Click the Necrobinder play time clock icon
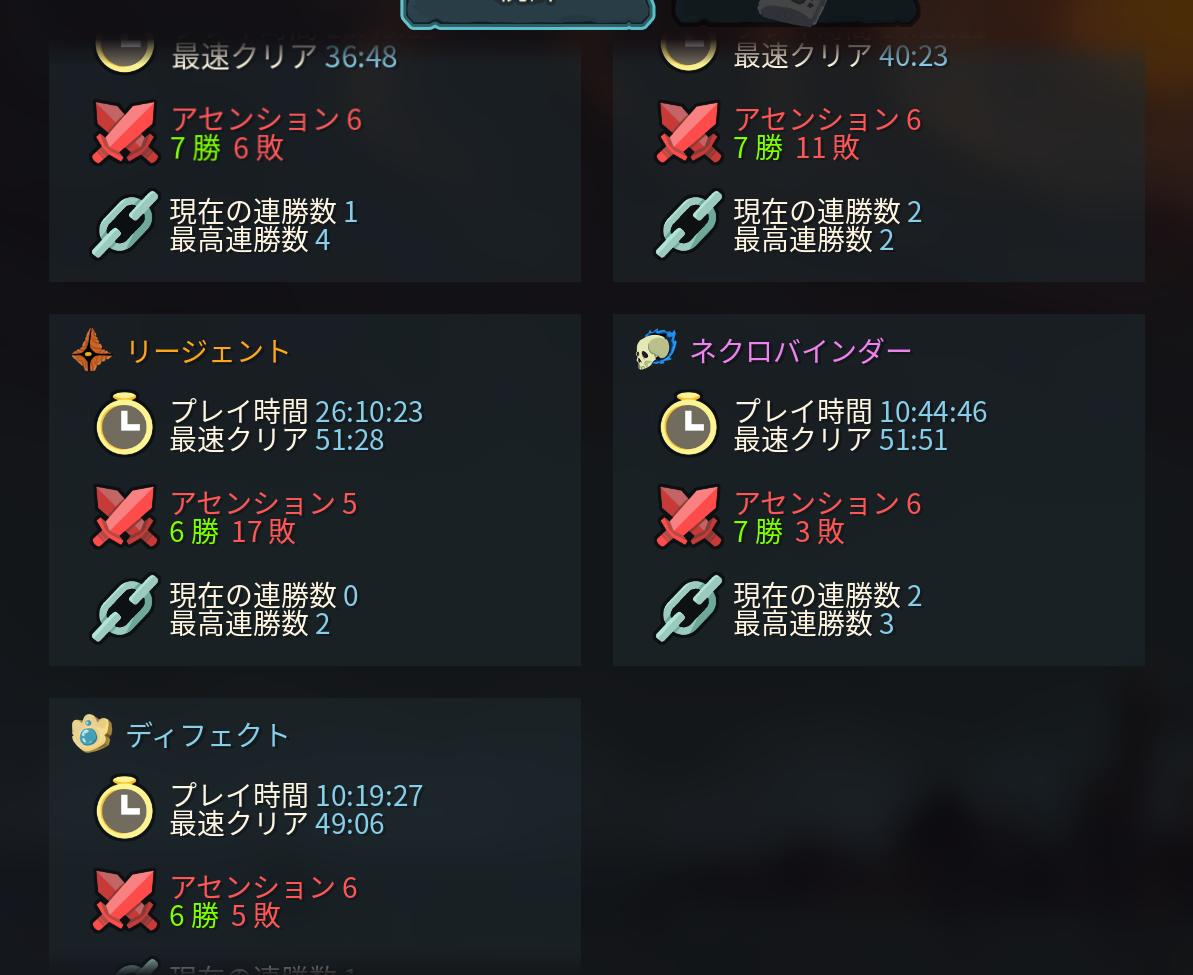 pos(688,424)
